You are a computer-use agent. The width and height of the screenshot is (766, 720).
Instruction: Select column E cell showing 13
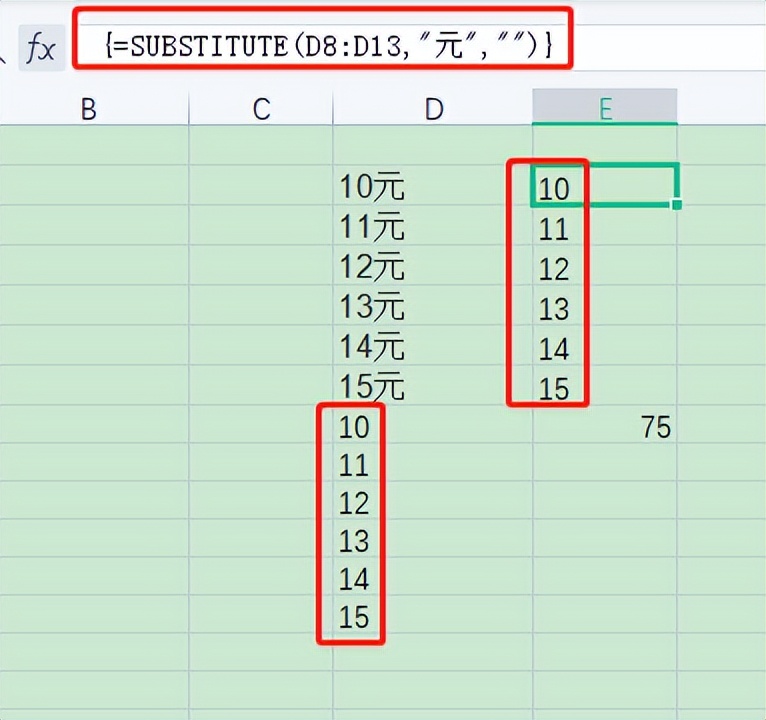pos(605,306)
